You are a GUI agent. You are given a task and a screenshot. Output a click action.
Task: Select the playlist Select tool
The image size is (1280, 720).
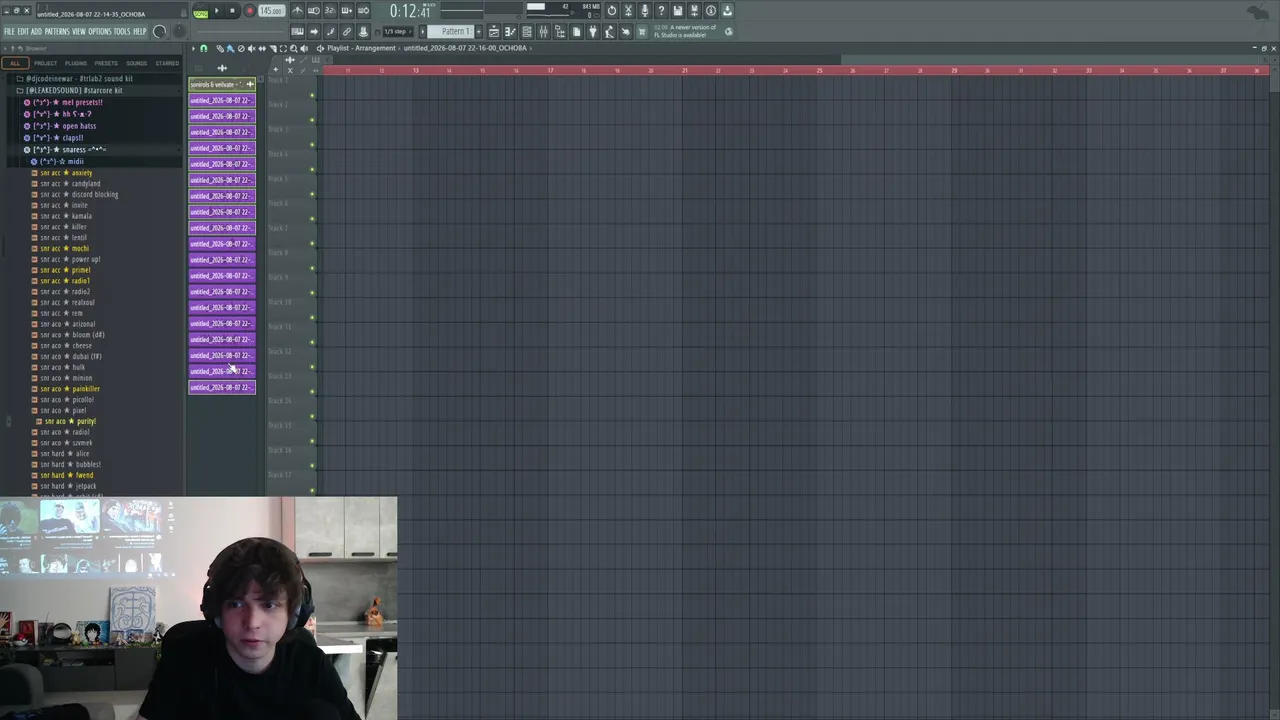[283, 48]
